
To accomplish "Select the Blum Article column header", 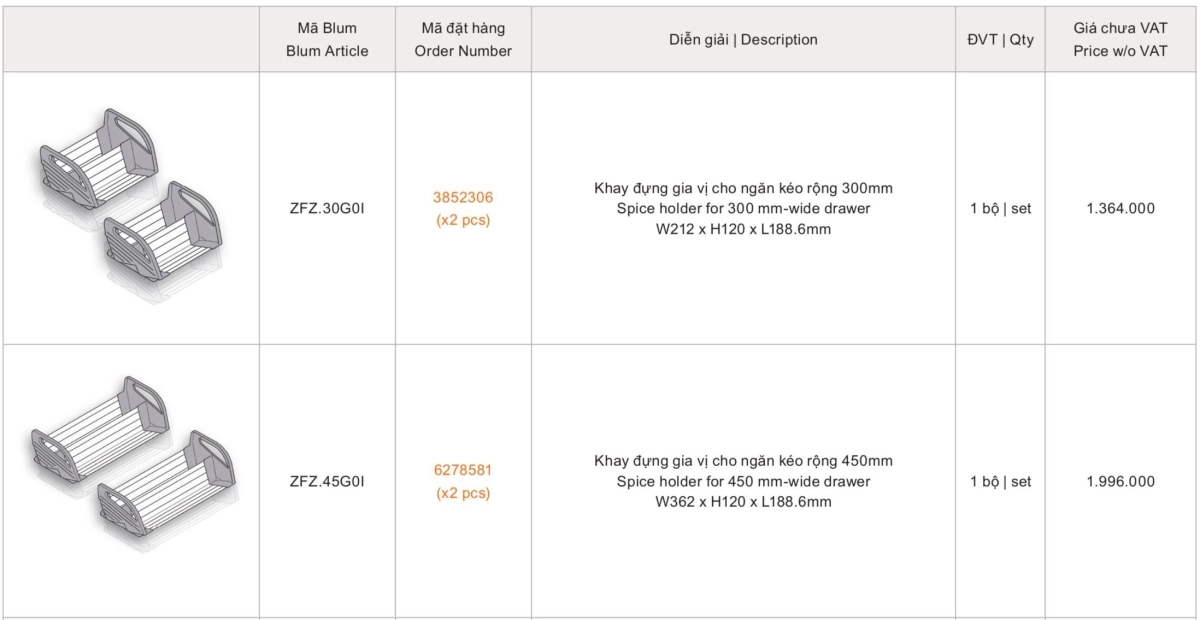I will tap(327, 39).
